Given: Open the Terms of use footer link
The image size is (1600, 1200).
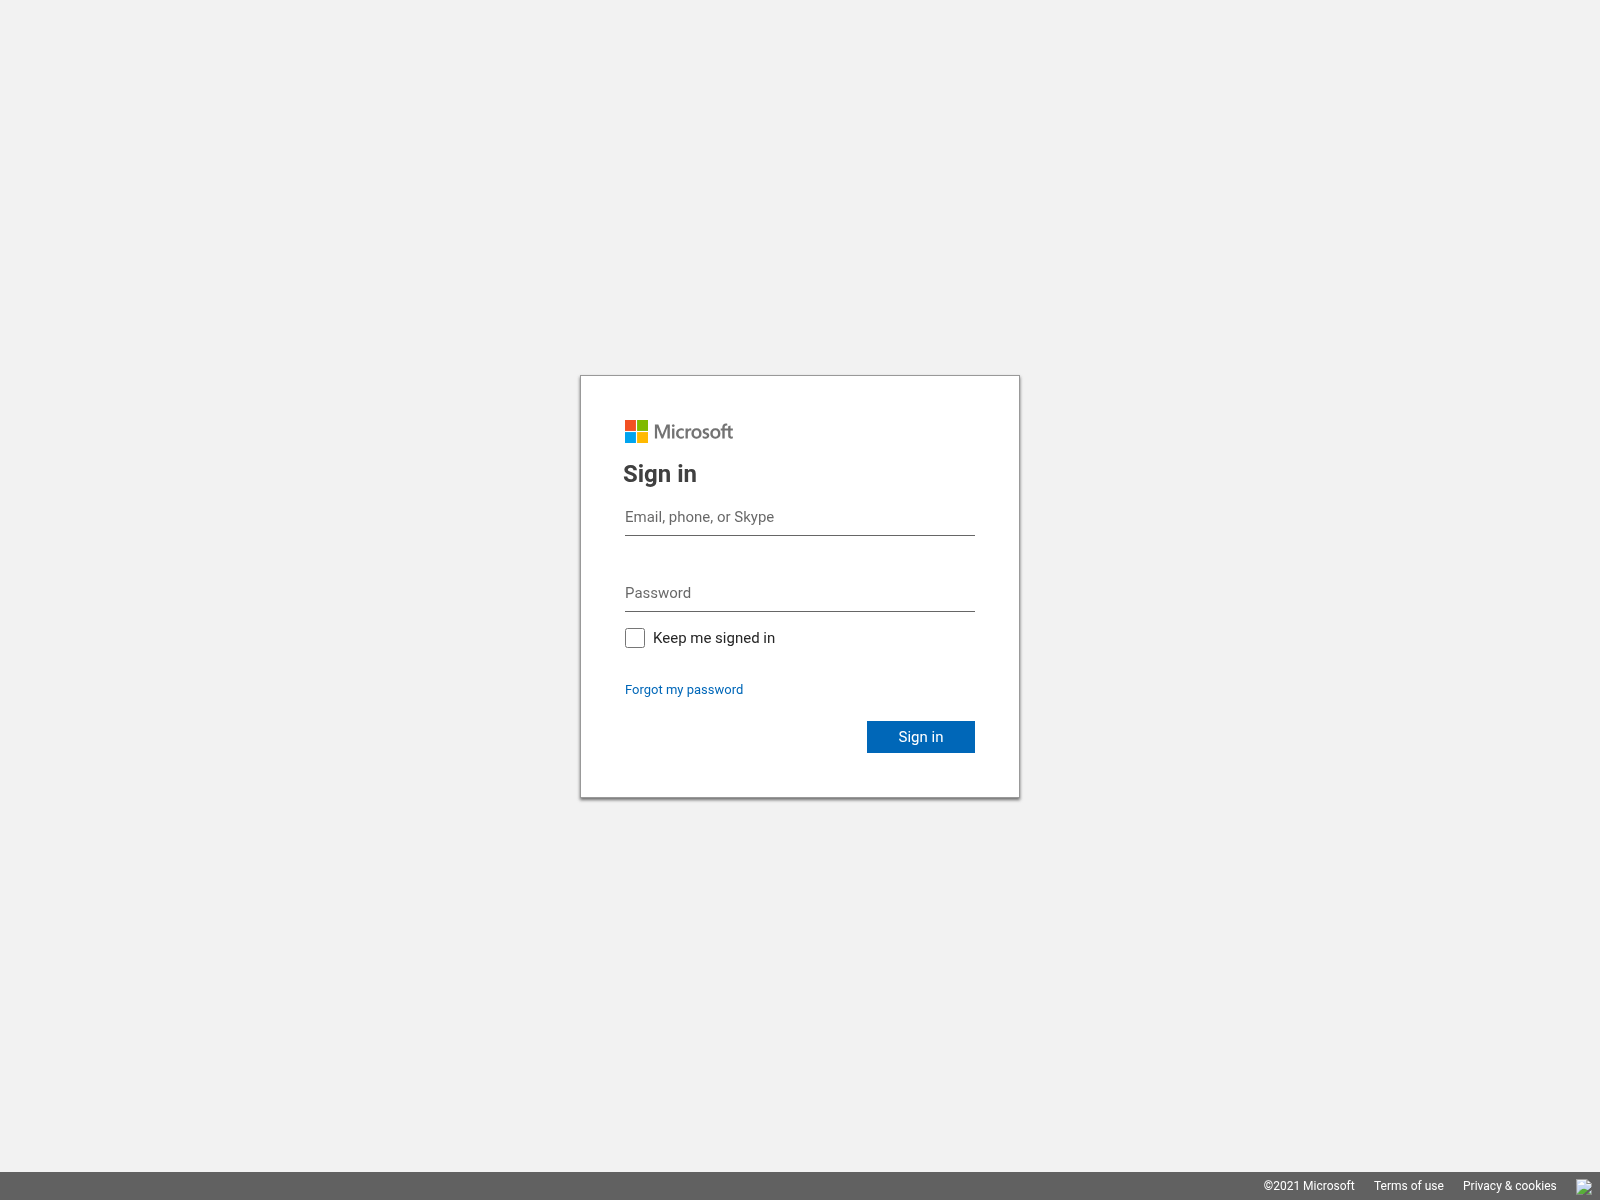Looking at the screenshot, I should coord(1408,1186).
